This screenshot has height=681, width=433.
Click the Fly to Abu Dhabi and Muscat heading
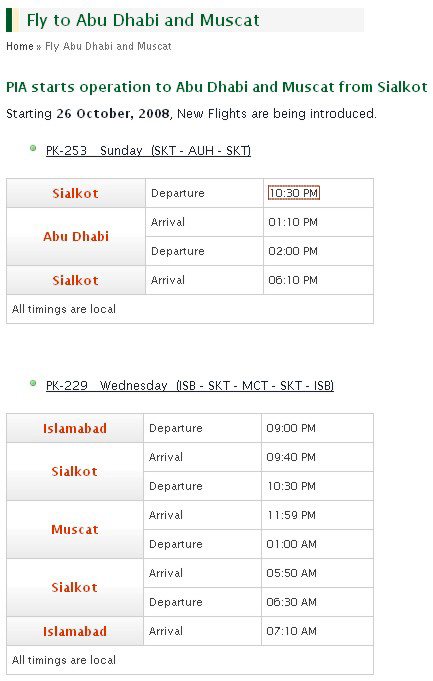click(143, 20)
